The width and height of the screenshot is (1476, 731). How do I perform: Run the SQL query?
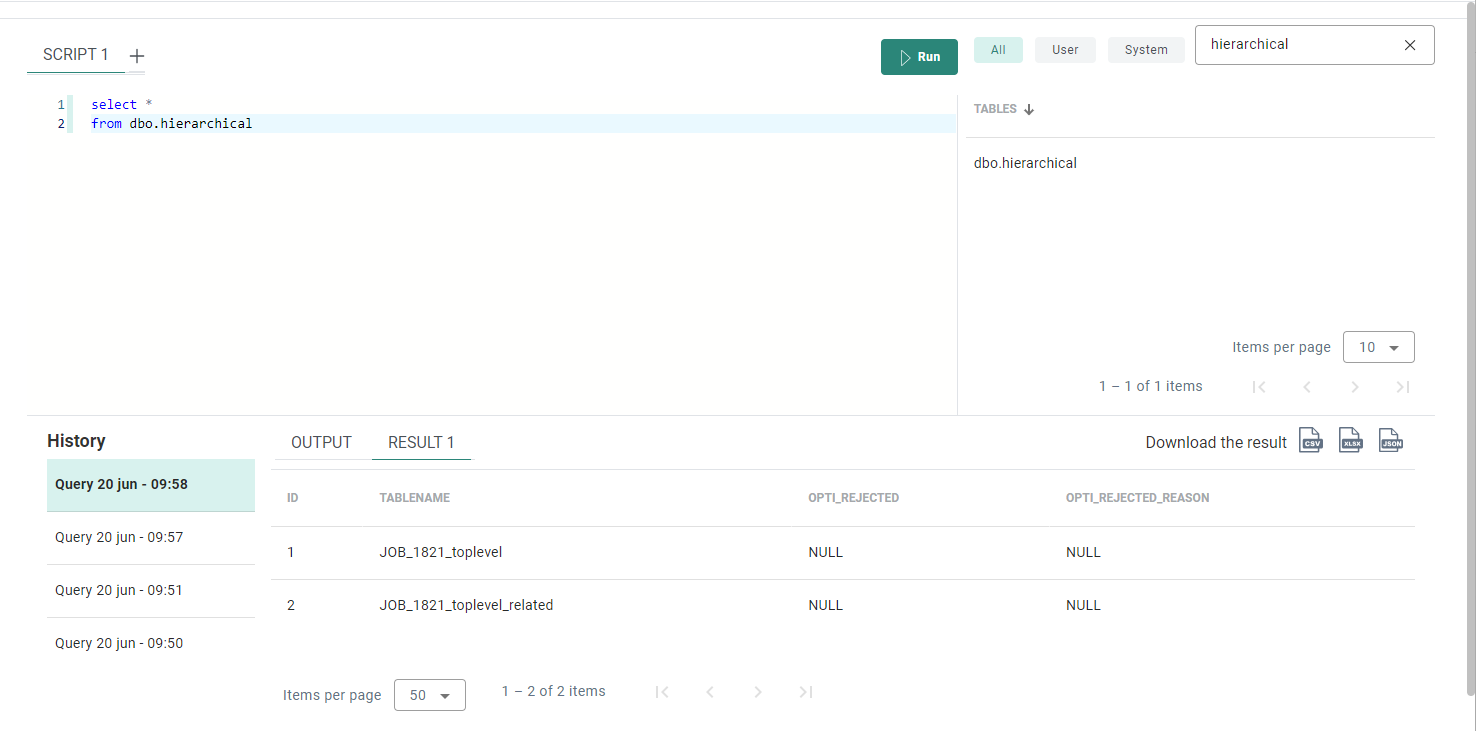919,57
